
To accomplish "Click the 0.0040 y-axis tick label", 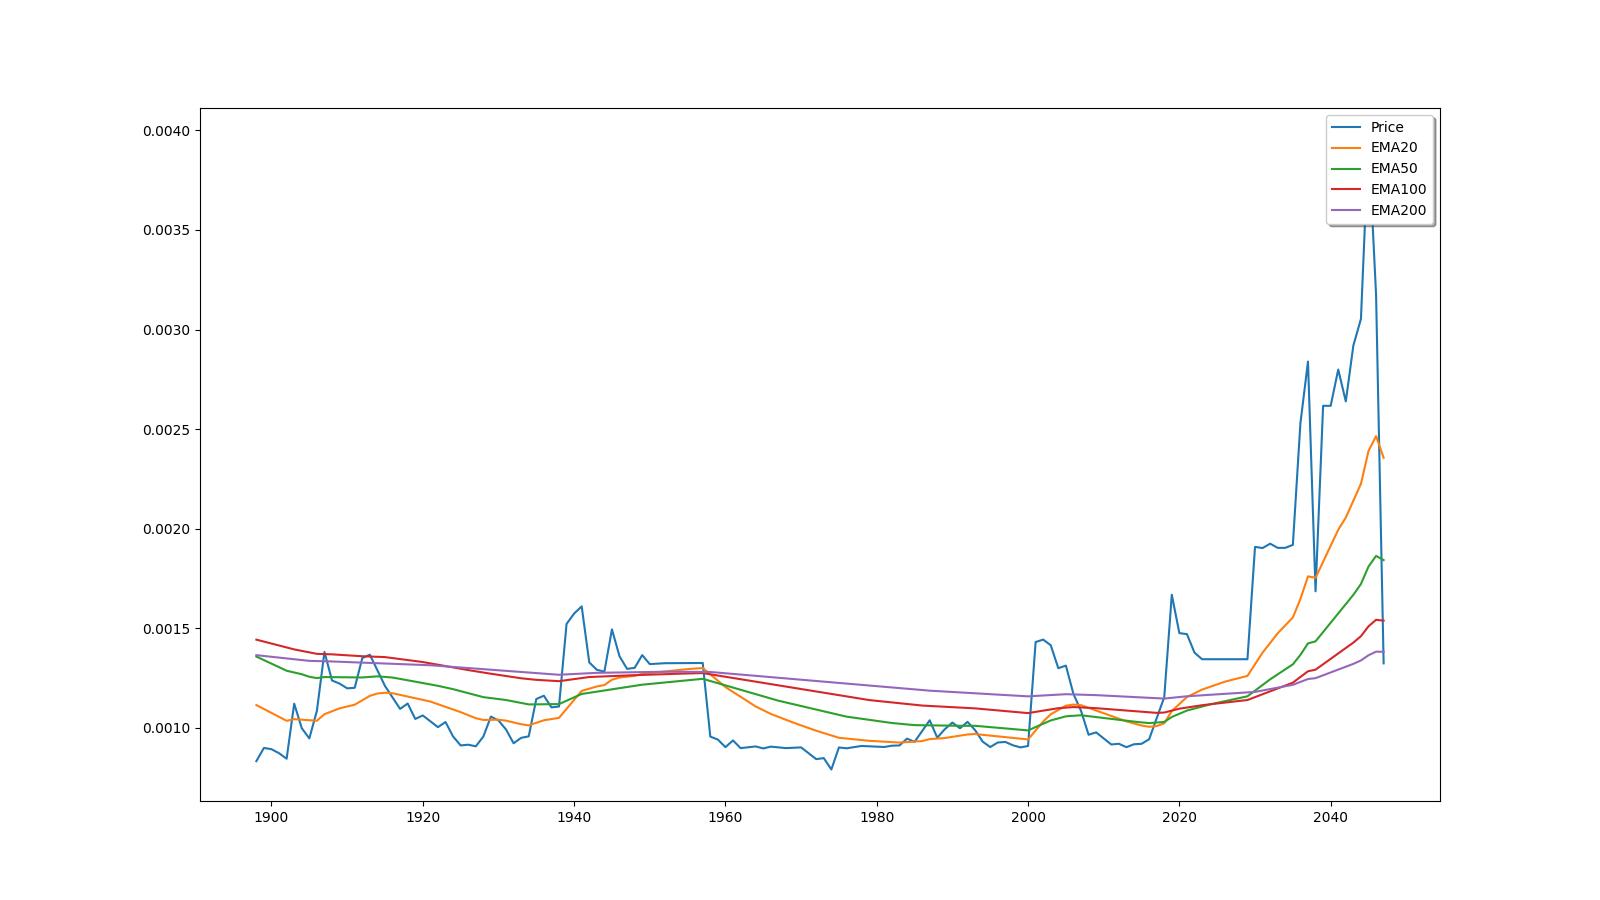I will tap(167, 131).
